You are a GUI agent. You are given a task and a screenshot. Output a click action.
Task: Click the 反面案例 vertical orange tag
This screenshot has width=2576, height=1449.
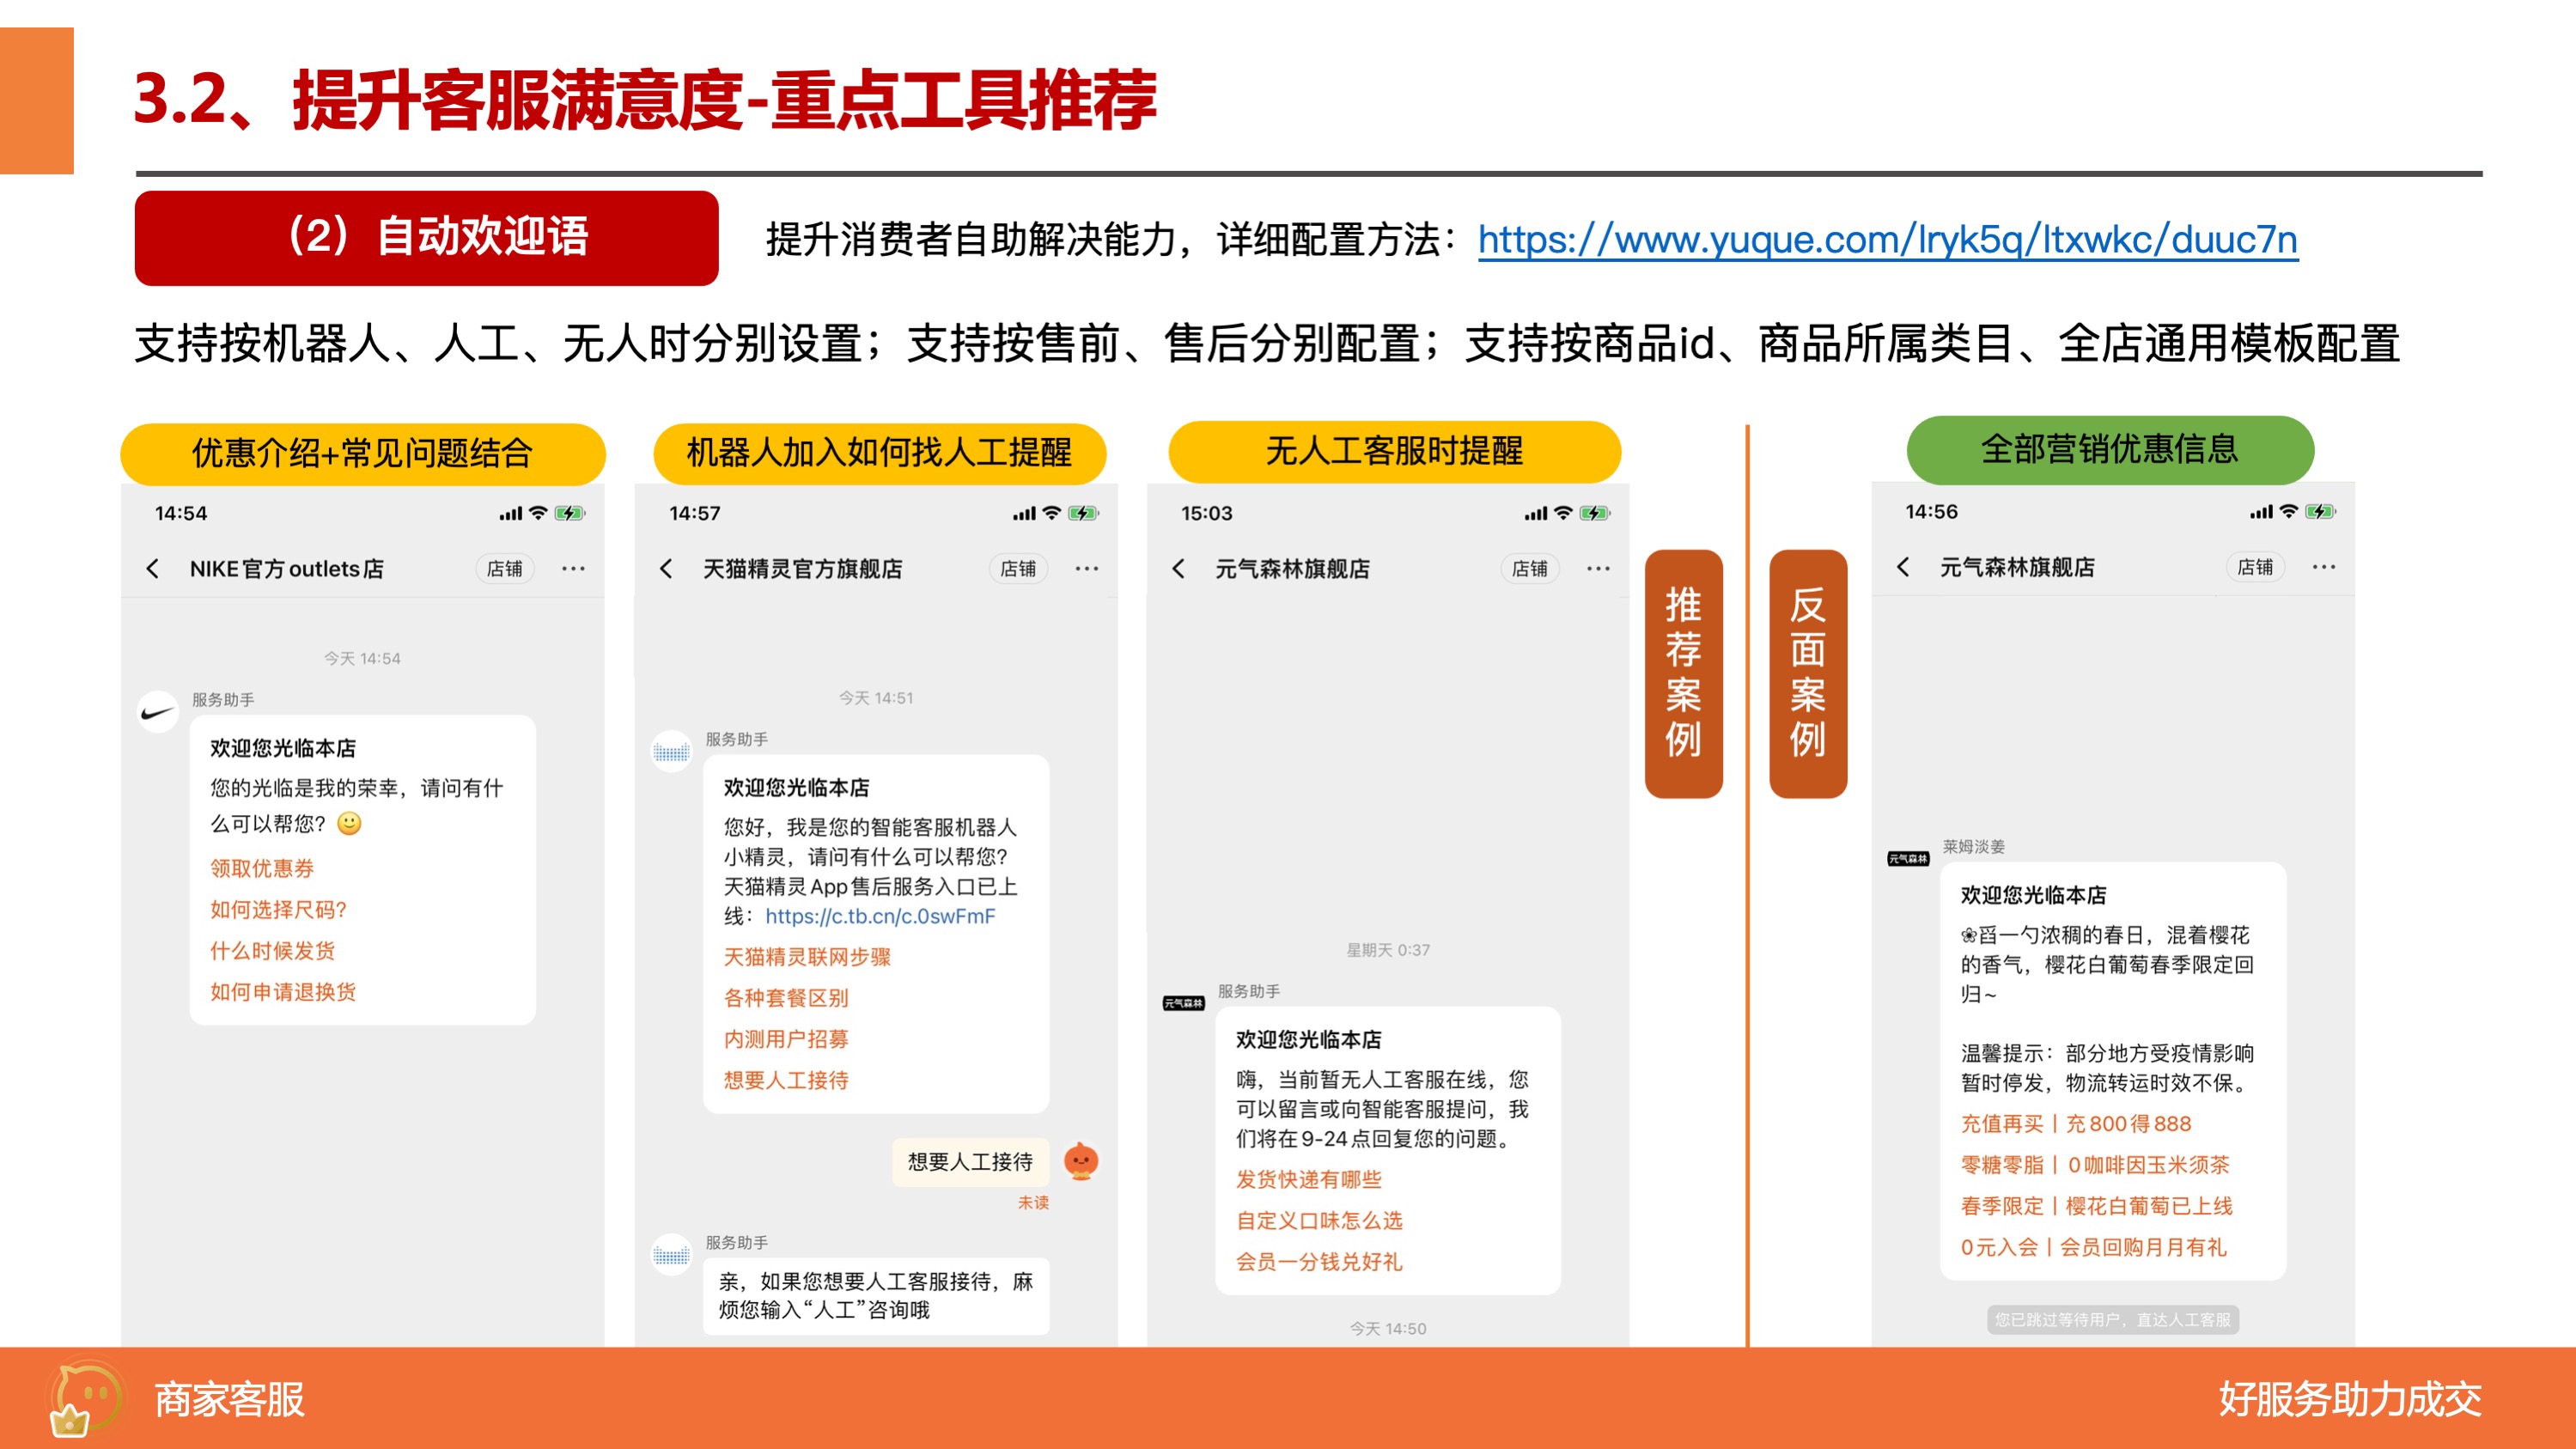click(1808, 673)
